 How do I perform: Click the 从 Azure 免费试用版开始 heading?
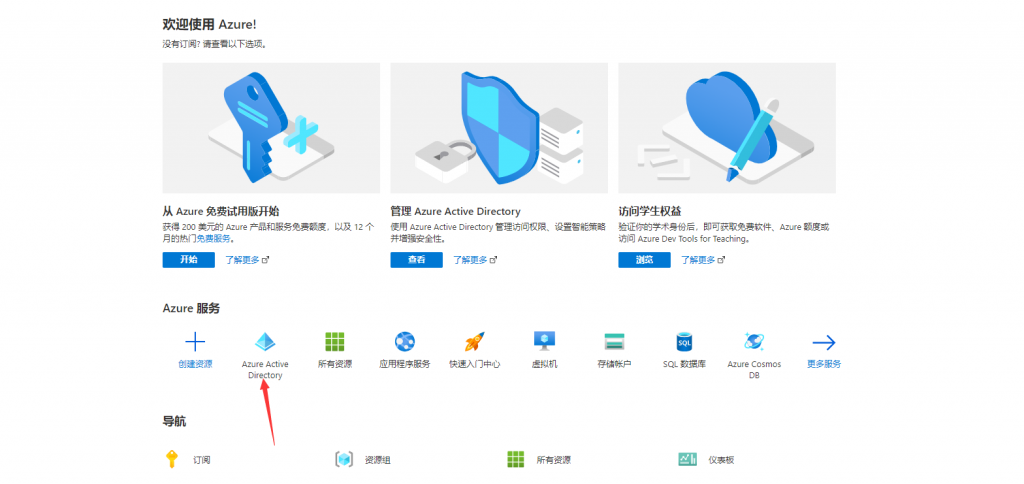point(221,212)
